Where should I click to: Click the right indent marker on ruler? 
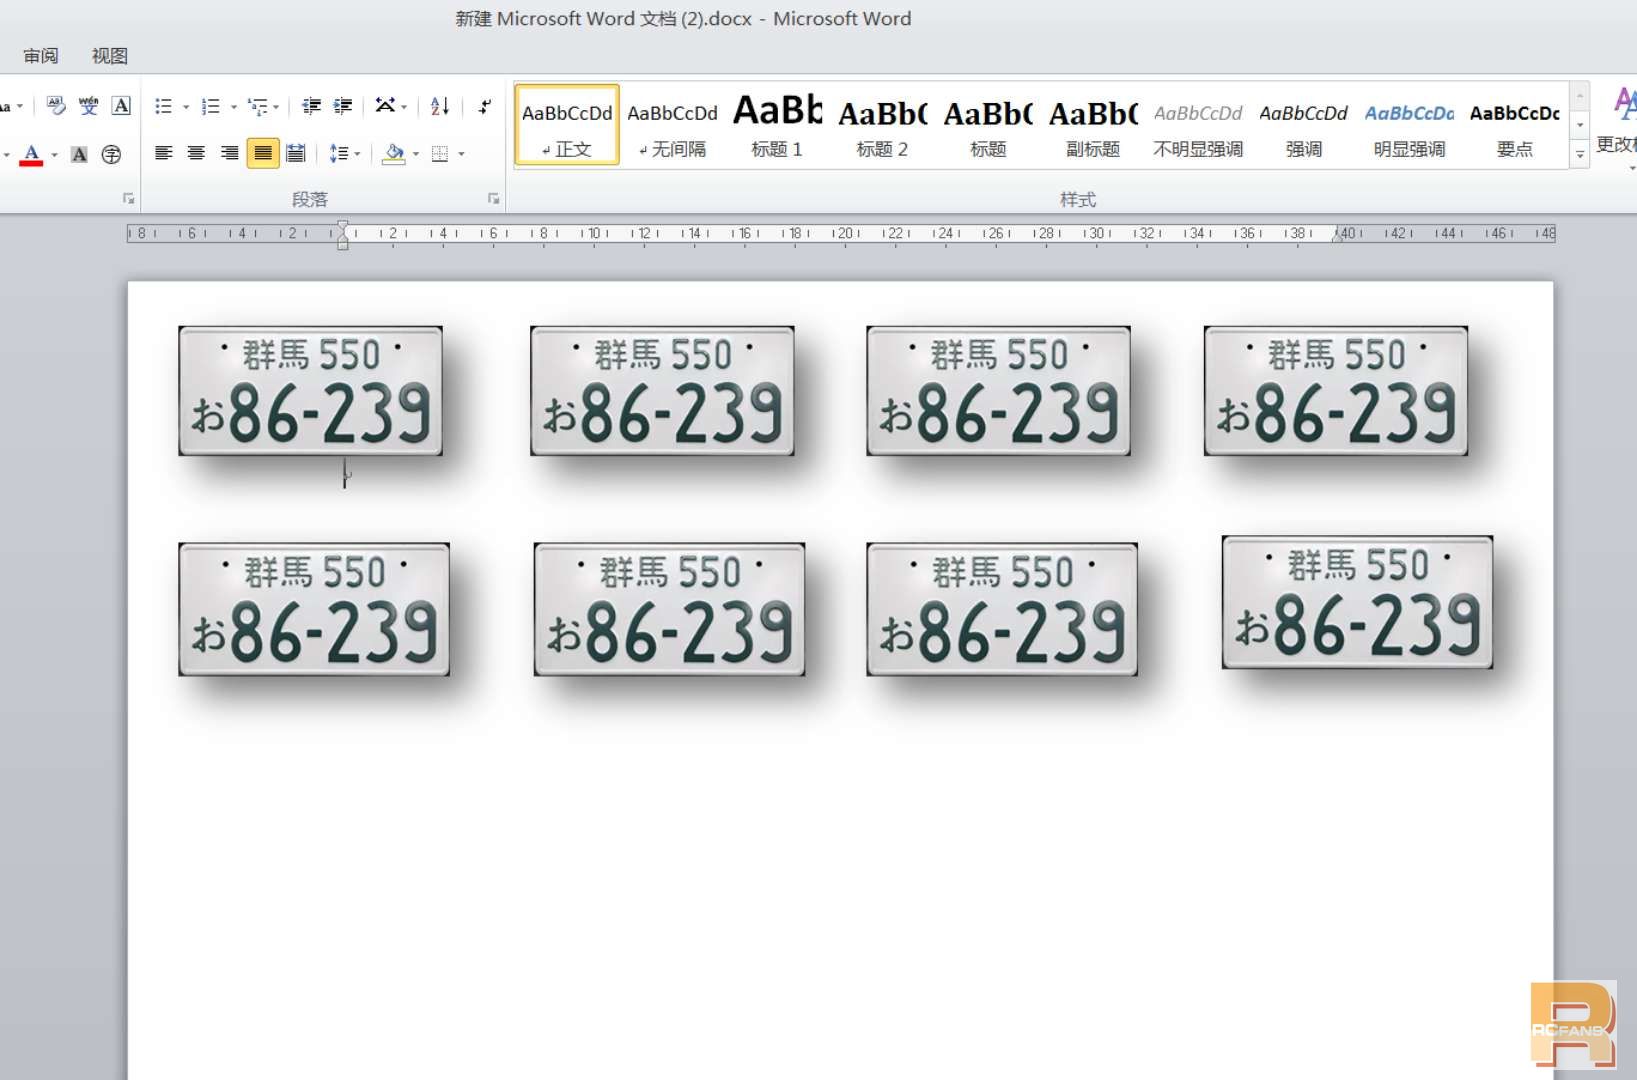click(1337, 237)
